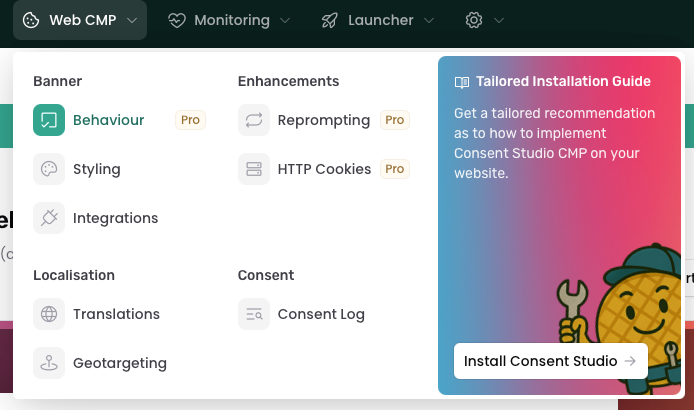Image resolution: width=694 pixels, height=410 pixels.
Task: Click the Consent section heading
Action: (x=266, y=275)
